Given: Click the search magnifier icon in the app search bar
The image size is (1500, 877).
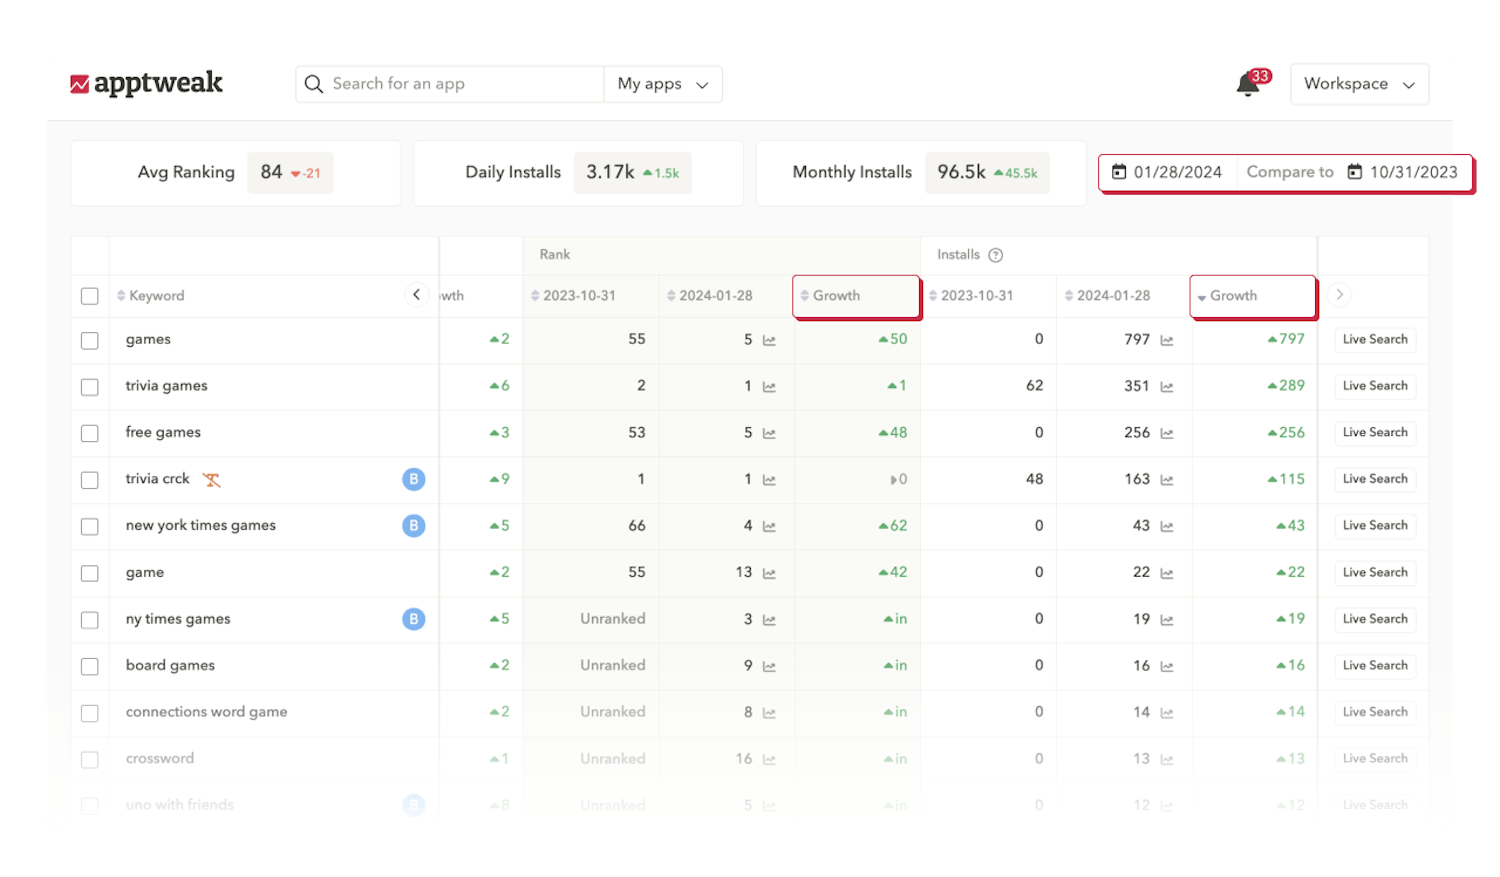Looking at the screenshot, I should 313,84.
